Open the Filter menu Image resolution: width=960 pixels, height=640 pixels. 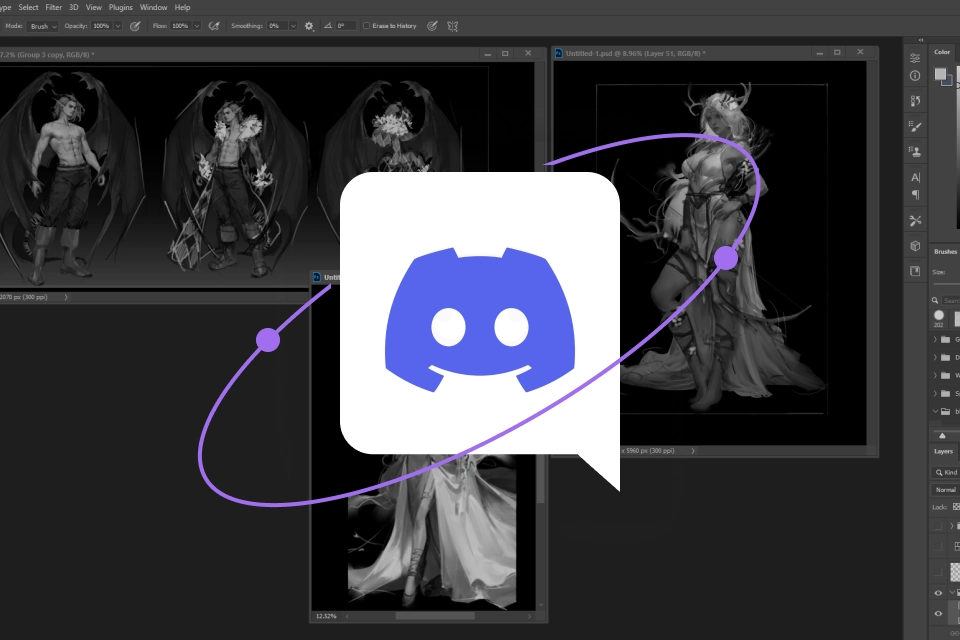(x=53, y=7)
